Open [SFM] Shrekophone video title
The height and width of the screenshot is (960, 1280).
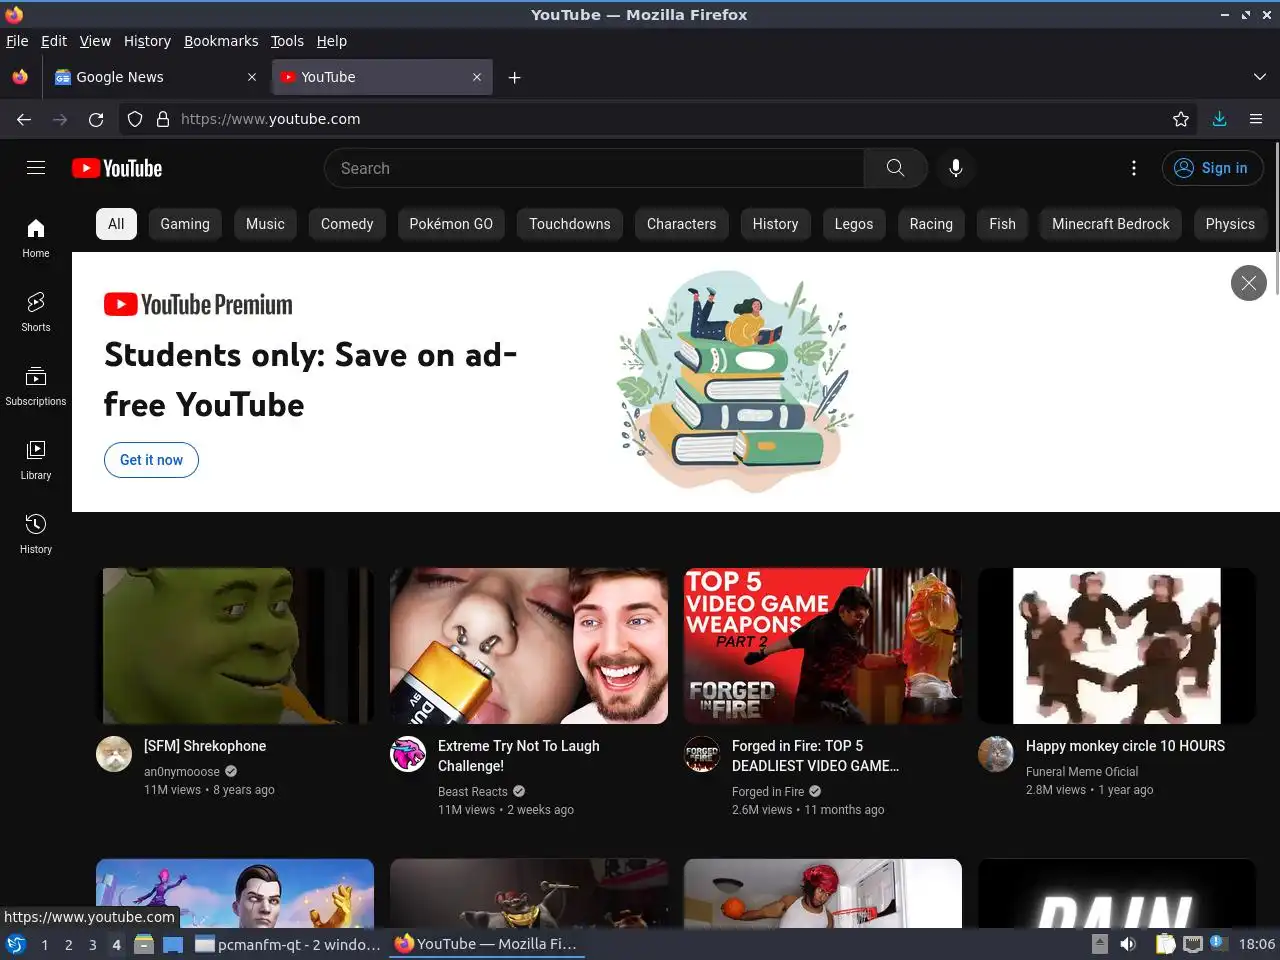(205, 746)
